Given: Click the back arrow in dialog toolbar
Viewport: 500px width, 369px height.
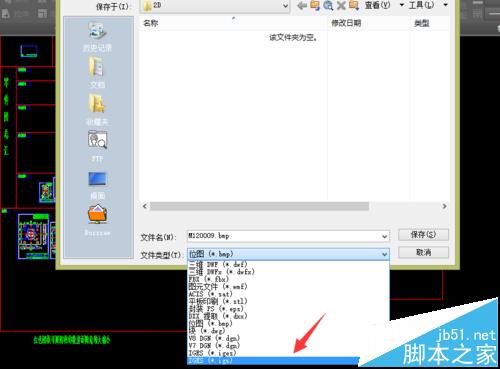Looking at the screenshot, I should (302, 5).
